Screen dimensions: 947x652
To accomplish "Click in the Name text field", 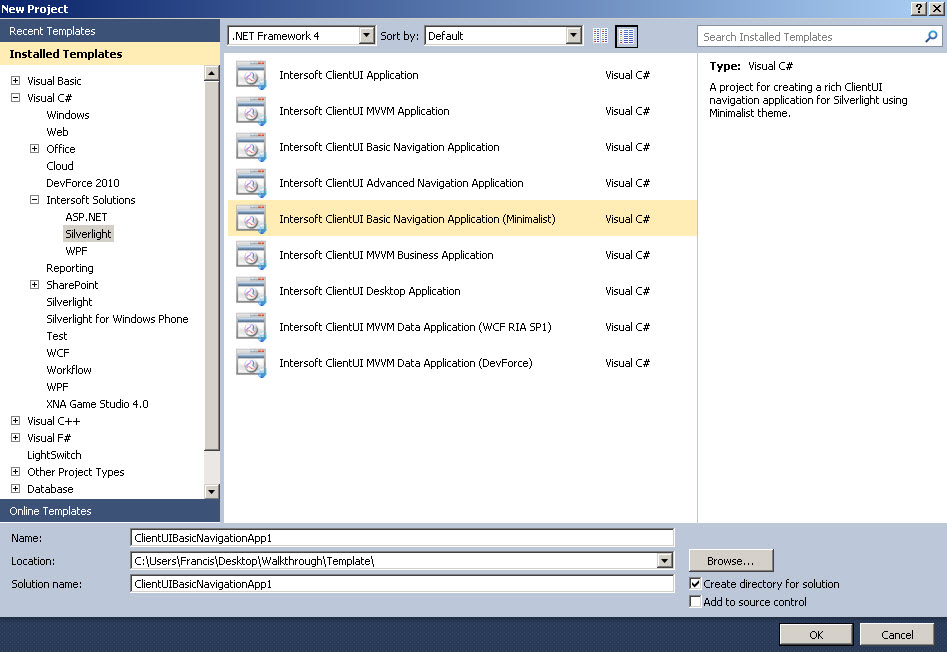I will 402,538.
